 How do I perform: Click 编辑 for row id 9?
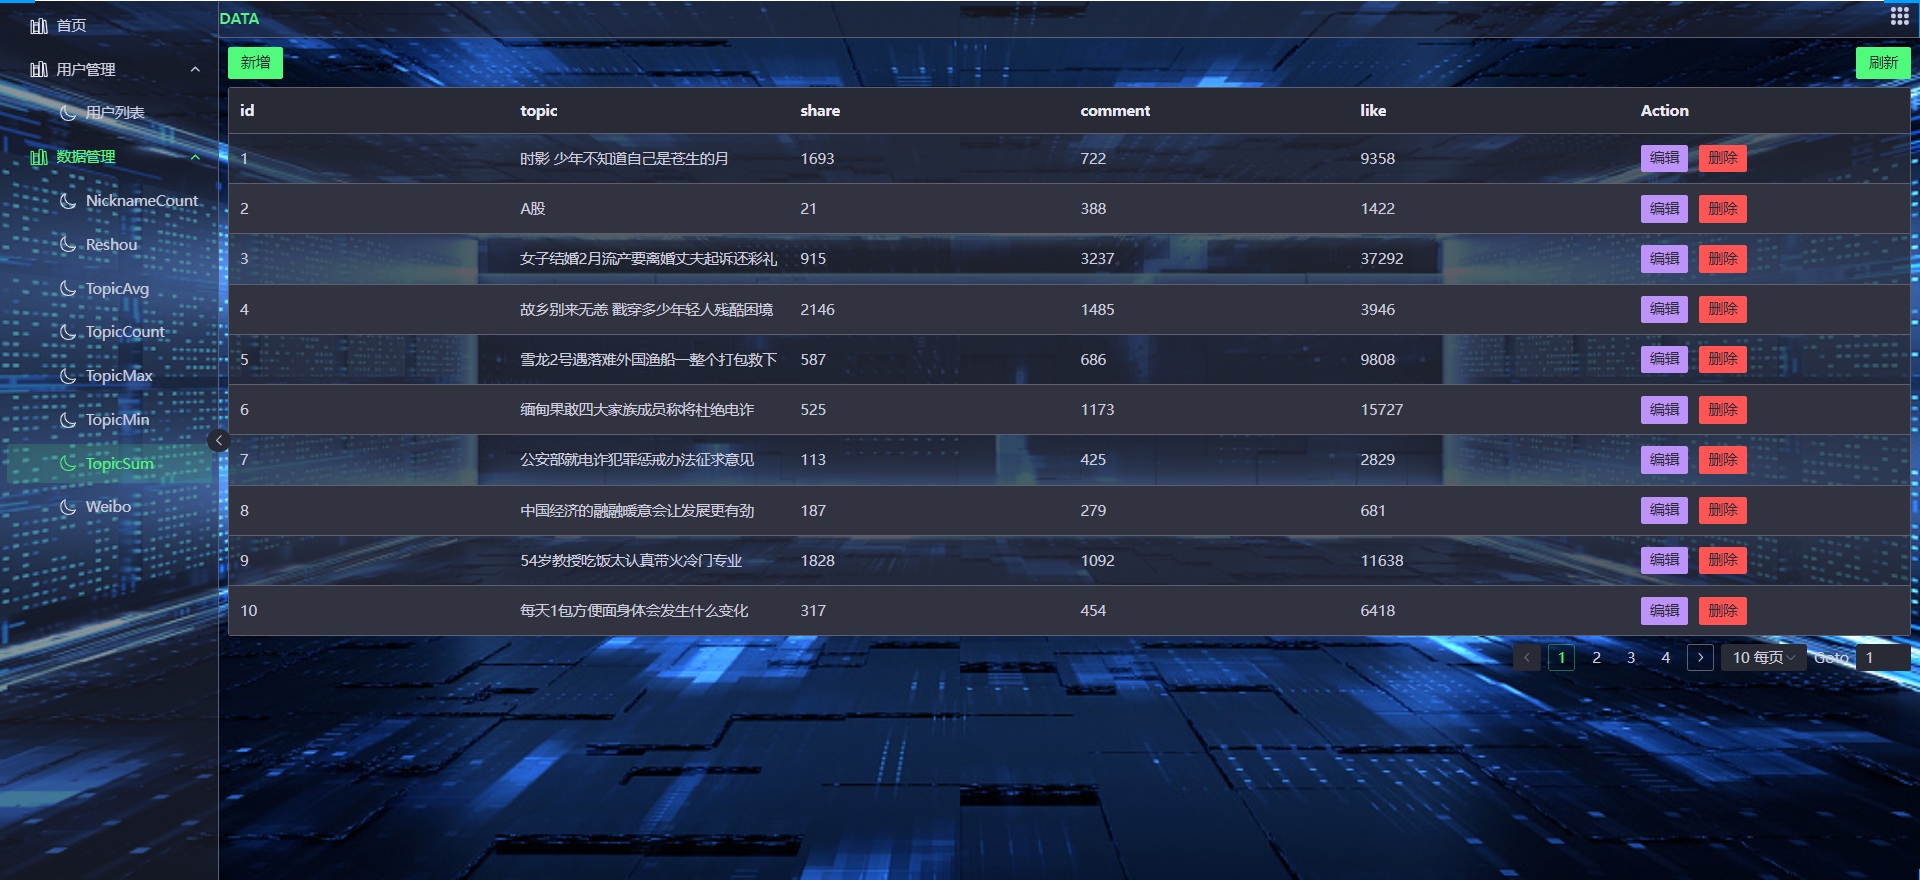pos(1664,560)
